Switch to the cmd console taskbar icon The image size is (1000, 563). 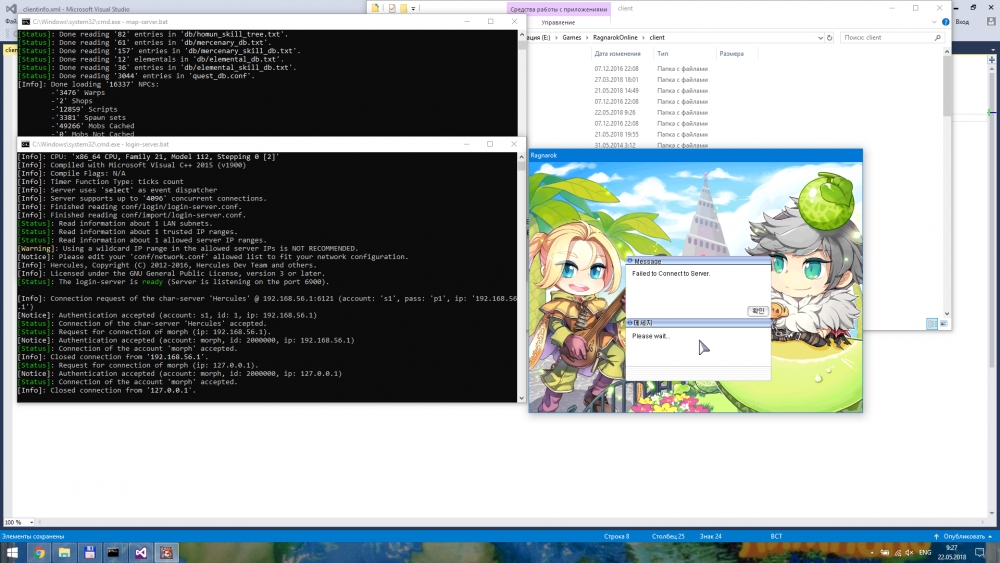click(114, 553)
